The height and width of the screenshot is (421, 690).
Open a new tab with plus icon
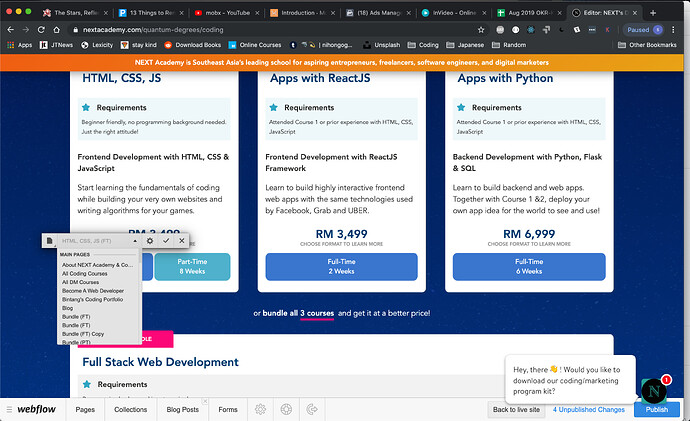[x=653, y=13]
